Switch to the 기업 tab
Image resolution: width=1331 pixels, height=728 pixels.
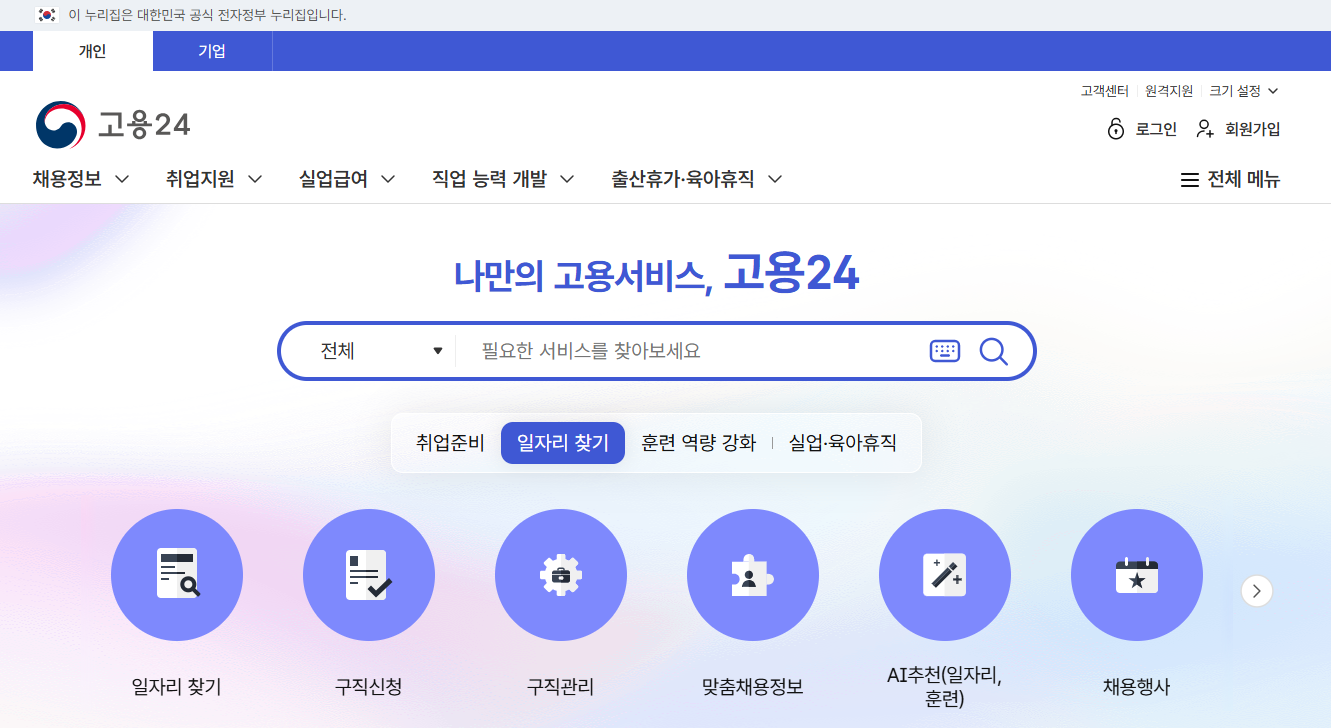point(212,51)
